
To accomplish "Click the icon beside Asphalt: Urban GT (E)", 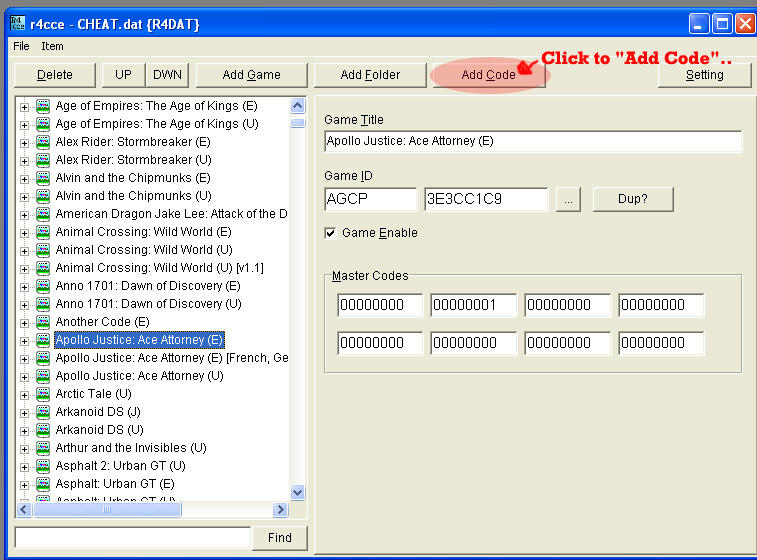I will click(43, 484).
